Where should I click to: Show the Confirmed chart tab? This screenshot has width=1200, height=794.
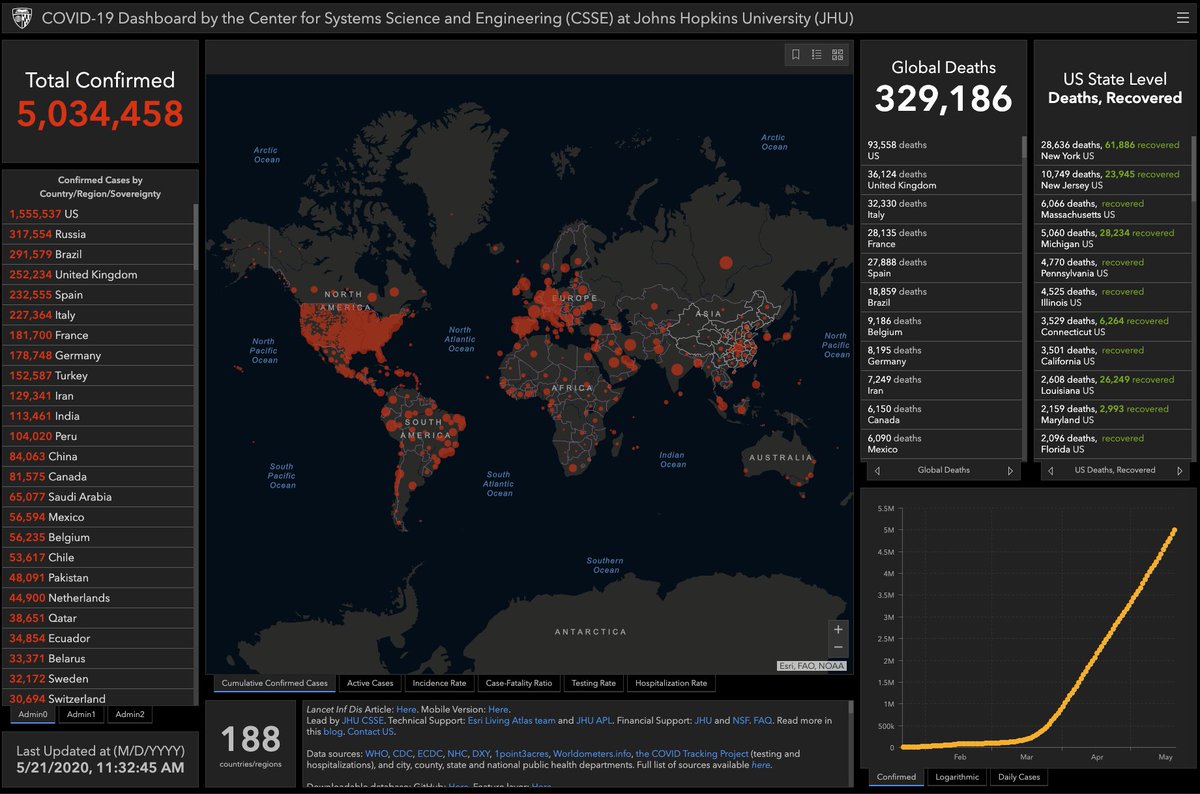point(896,777)
